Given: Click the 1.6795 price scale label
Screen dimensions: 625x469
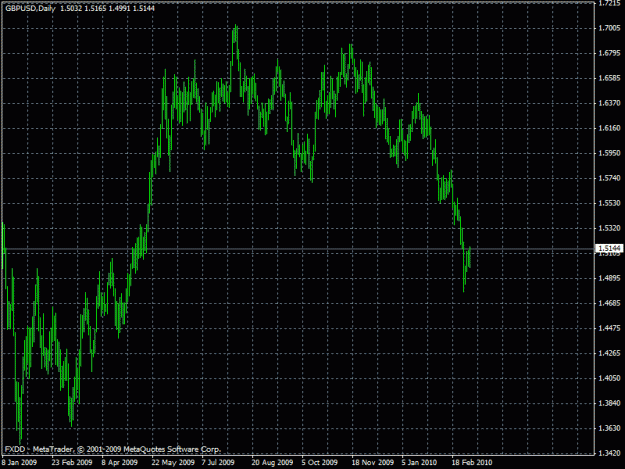Looking at the screenshot, I should (610, 53).
